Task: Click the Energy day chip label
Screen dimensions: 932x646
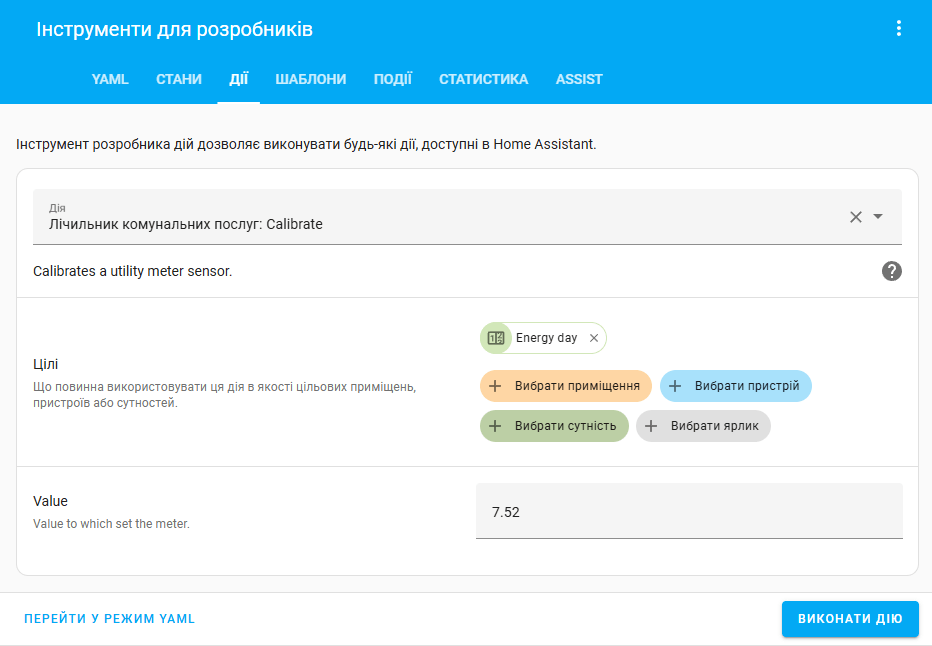Action: pos(546,338)
